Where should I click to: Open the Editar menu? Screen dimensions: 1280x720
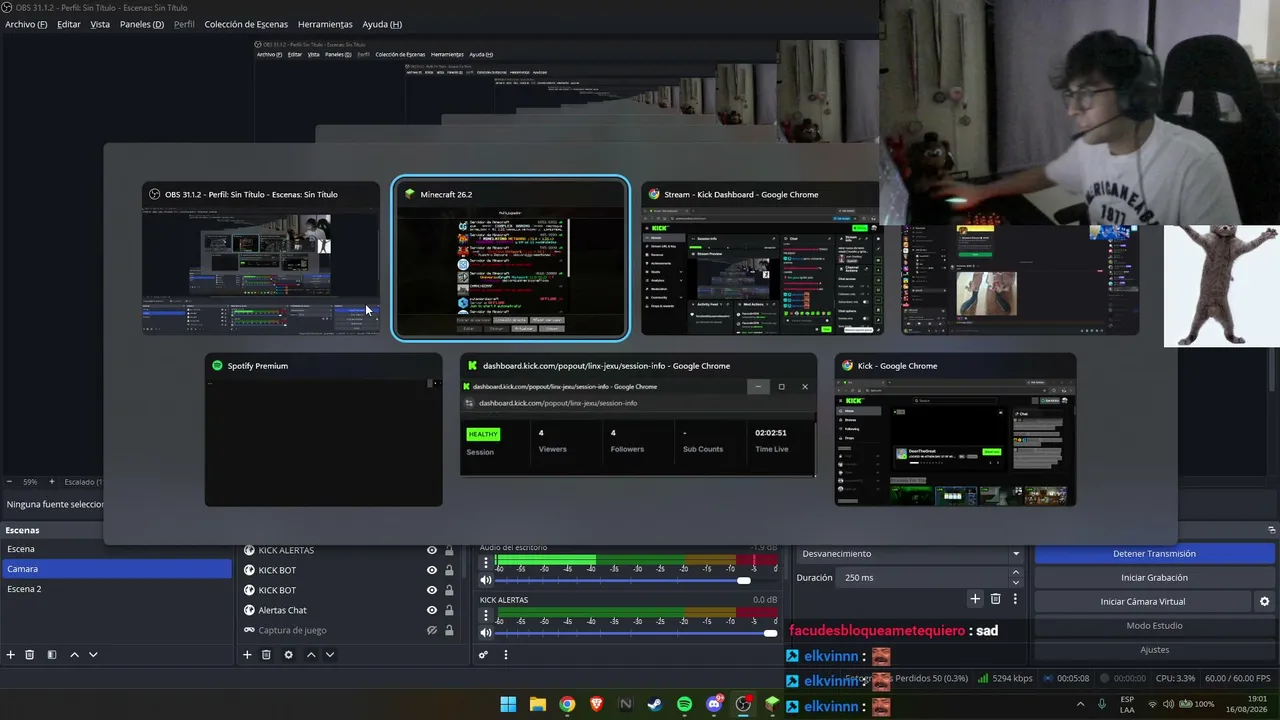pos(69,24)
